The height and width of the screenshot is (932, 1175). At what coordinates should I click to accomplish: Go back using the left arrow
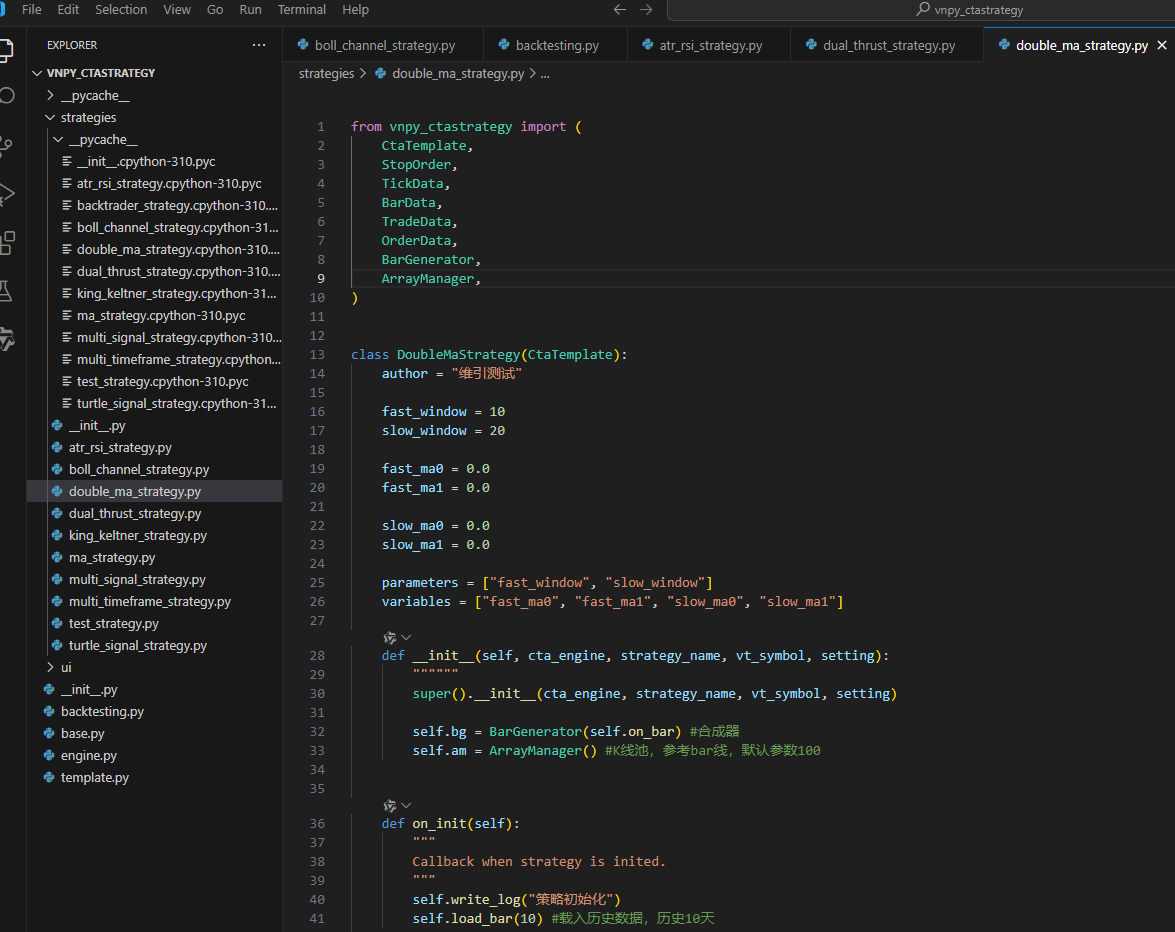(620, 10)
